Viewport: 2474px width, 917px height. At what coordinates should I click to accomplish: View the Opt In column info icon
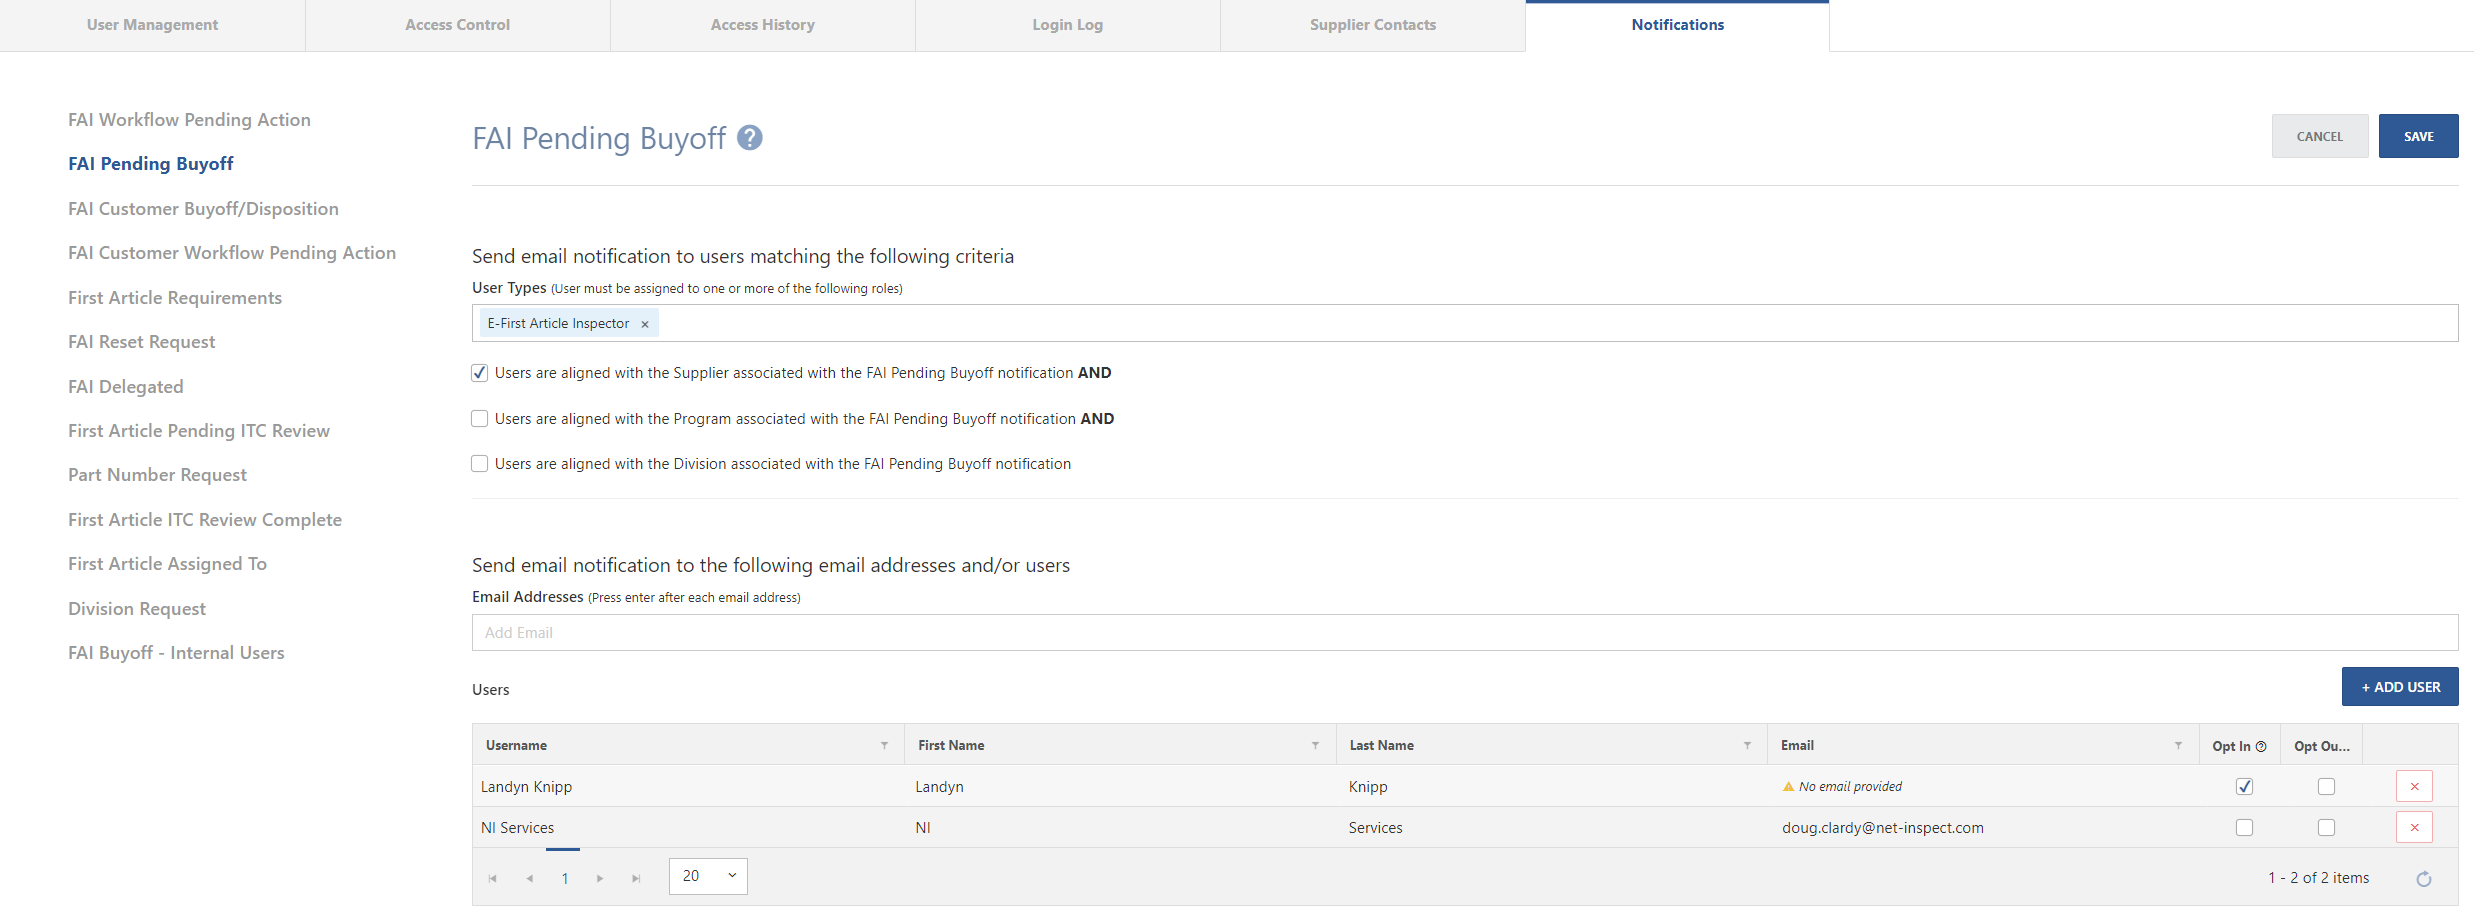2261,745
